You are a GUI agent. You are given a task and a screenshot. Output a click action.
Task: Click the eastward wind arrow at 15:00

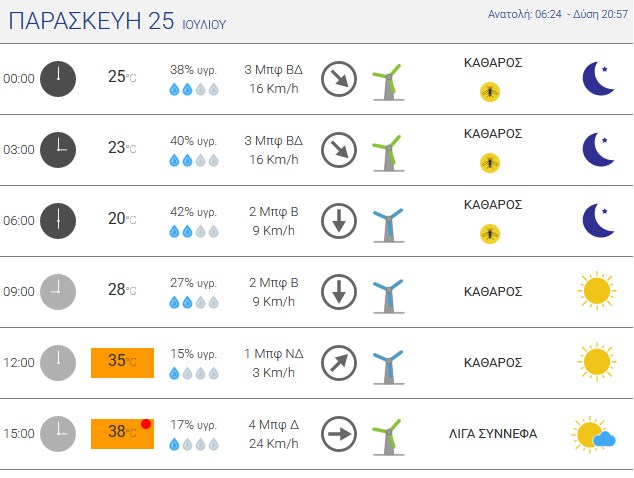[339, 434]
